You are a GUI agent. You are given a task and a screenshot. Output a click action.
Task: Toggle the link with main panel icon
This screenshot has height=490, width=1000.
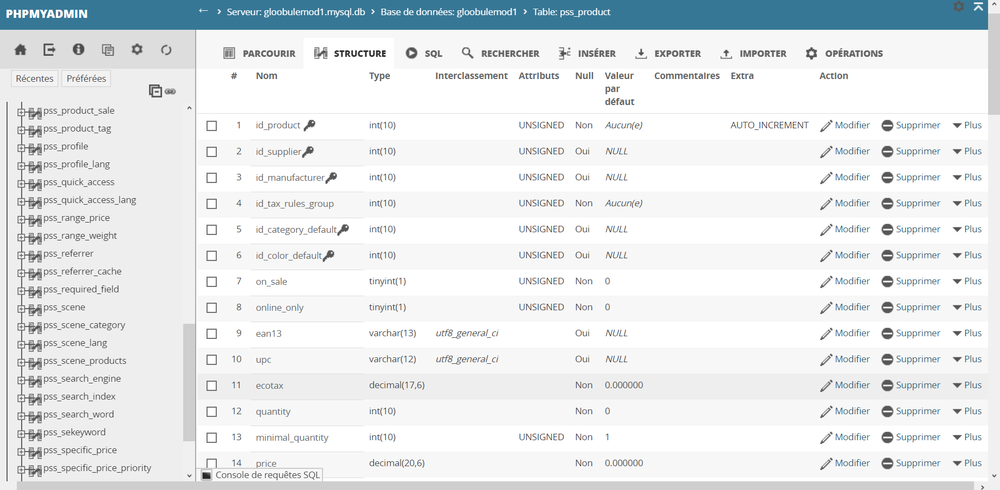tap(170, 92)
